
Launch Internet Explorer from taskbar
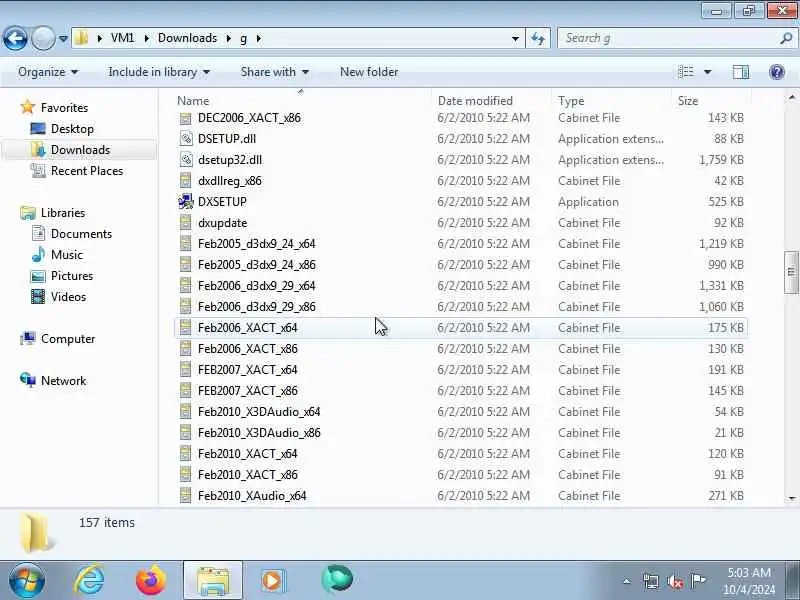(x=89, y=581)
